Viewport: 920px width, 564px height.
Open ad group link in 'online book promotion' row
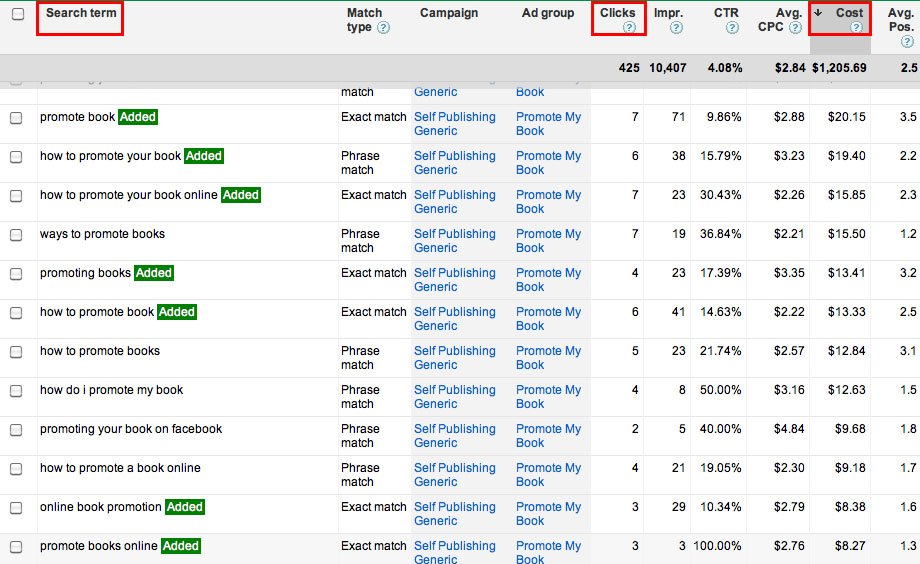(548, 514)
